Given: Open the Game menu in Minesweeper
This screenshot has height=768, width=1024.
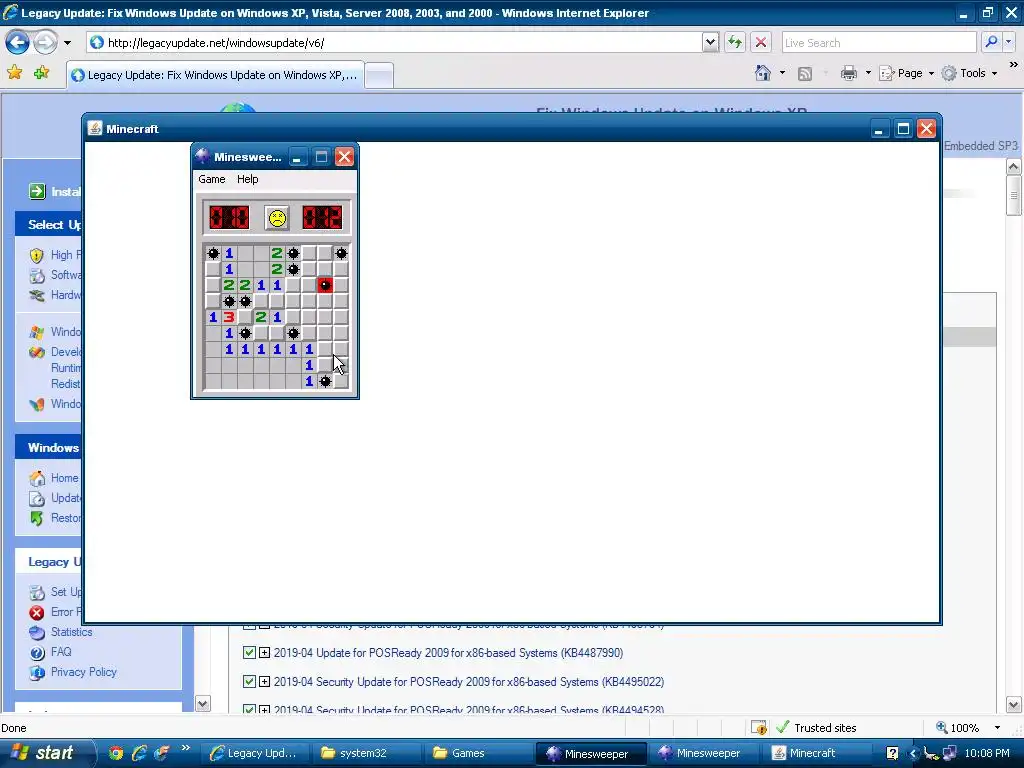Looking at the screenshot, I should 212,179.
